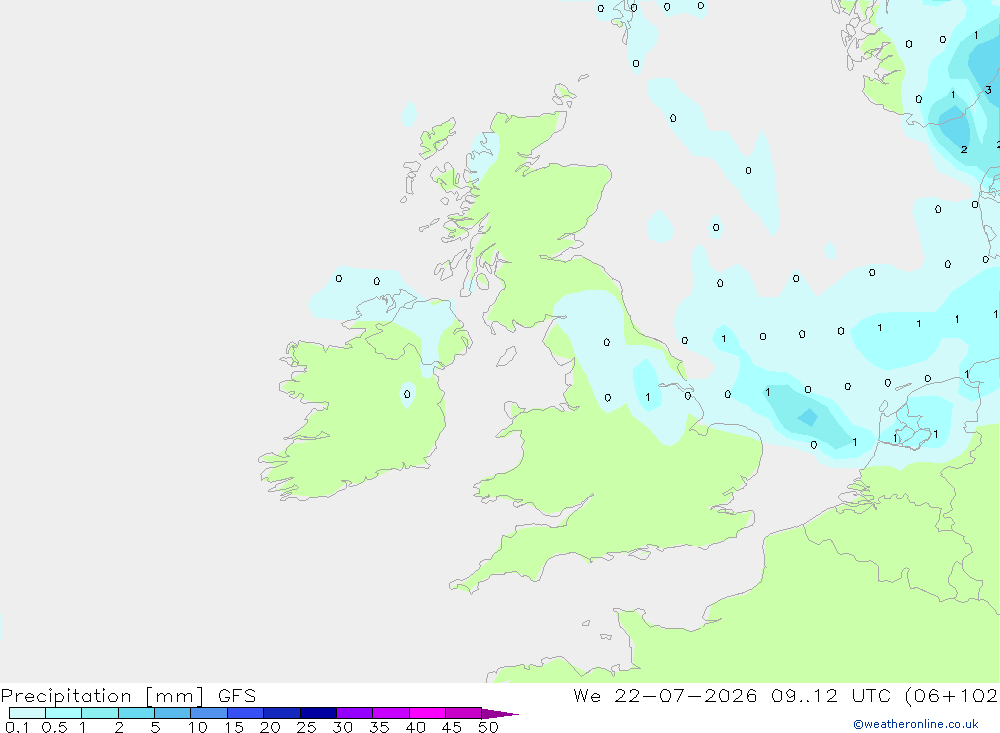Click the '0.5' legend scale value
Screen dimensions: 1000x733
(54, 727)
